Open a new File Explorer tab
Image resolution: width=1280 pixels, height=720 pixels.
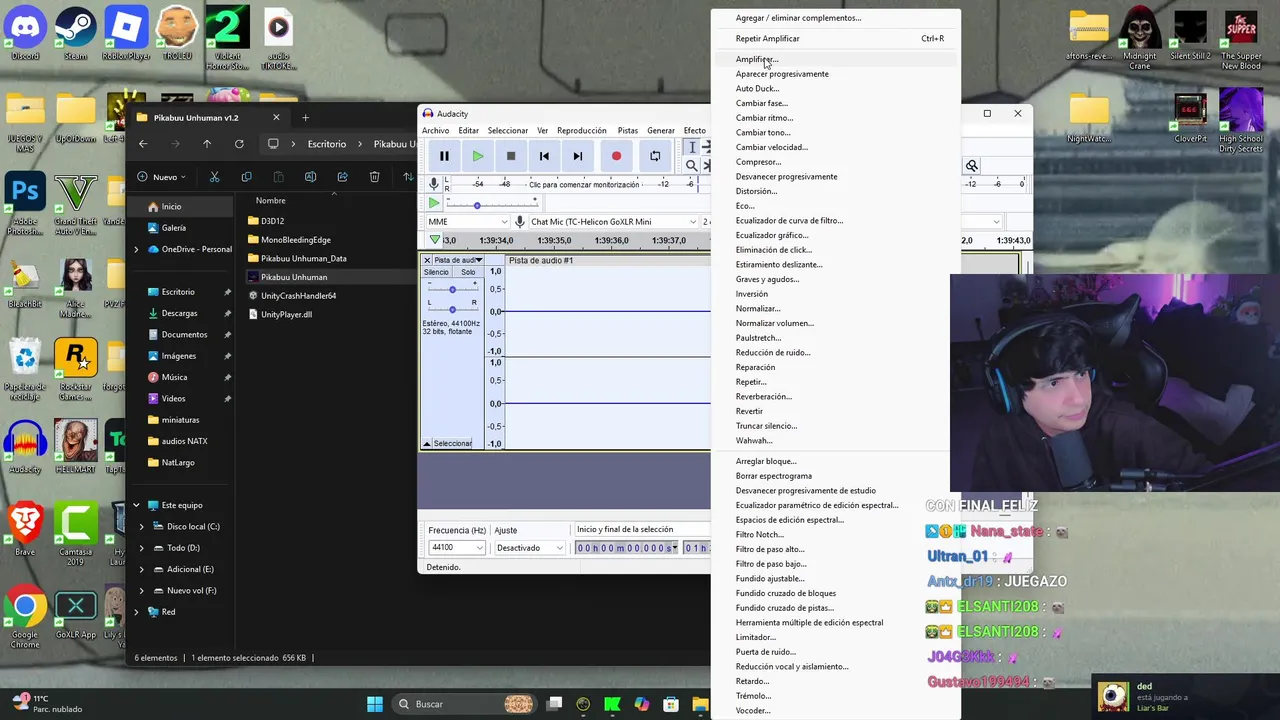point(305,118)
